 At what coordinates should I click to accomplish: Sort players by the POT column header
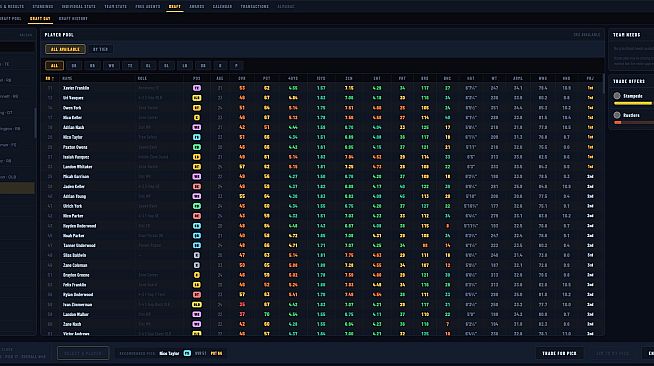267,78
